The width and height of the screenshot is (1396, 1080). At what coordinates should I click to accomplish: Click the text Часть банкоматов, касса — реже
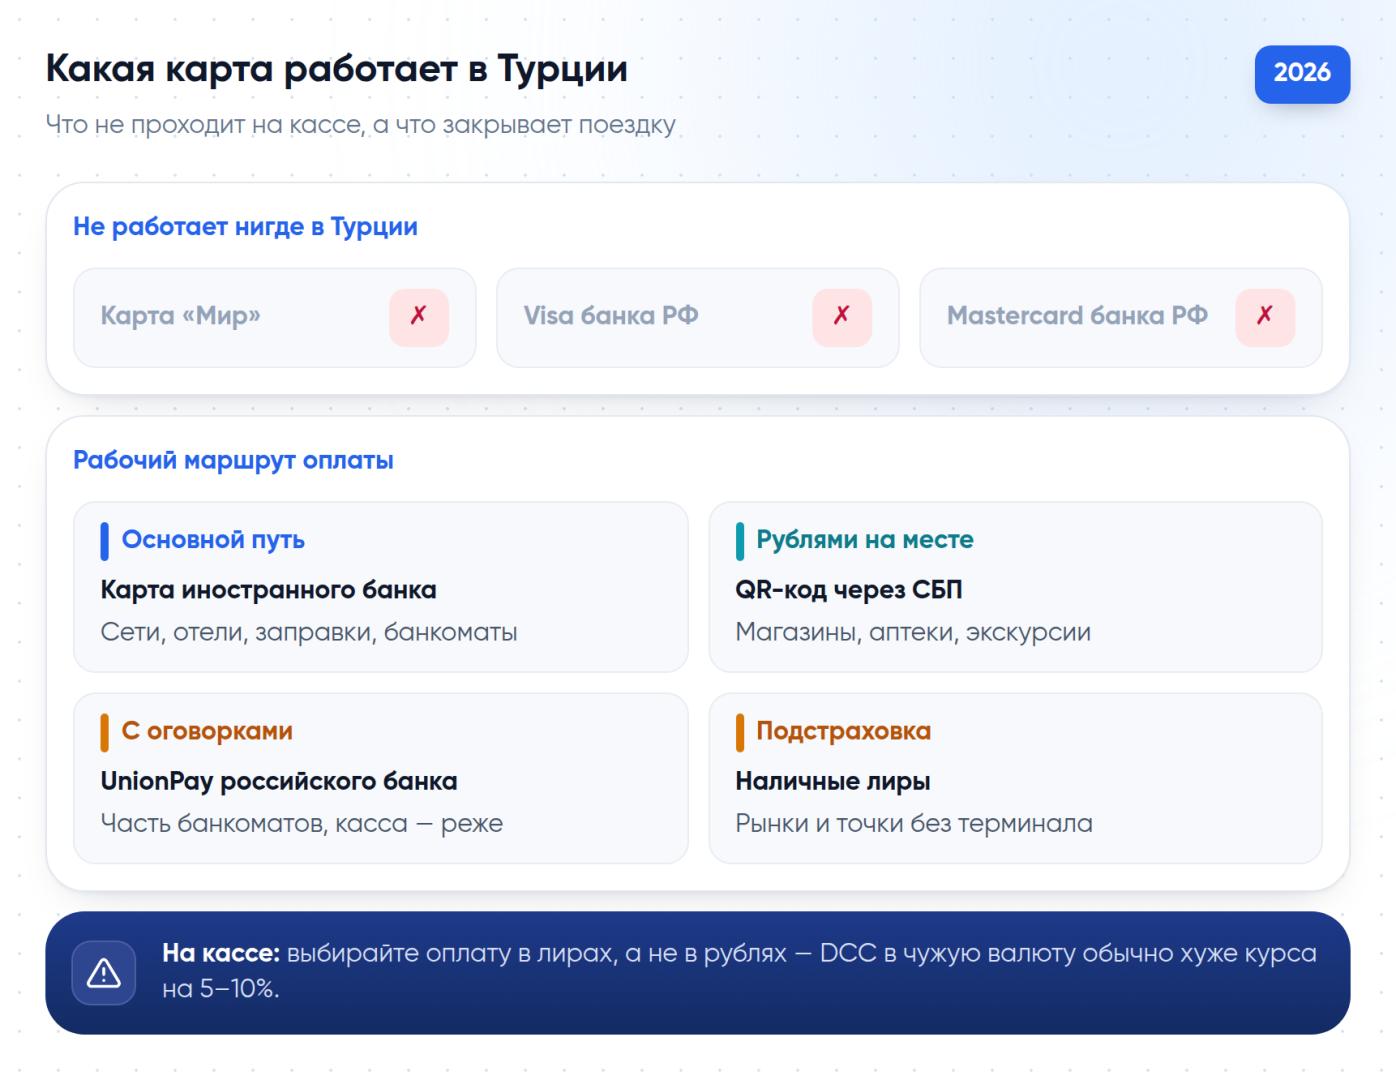coord(302,824)
